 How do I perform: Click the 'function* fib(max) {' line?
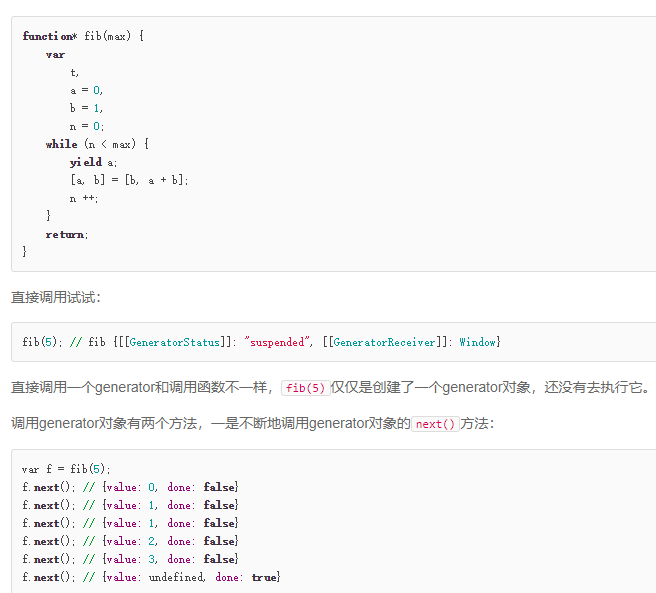tap(83, 36)
